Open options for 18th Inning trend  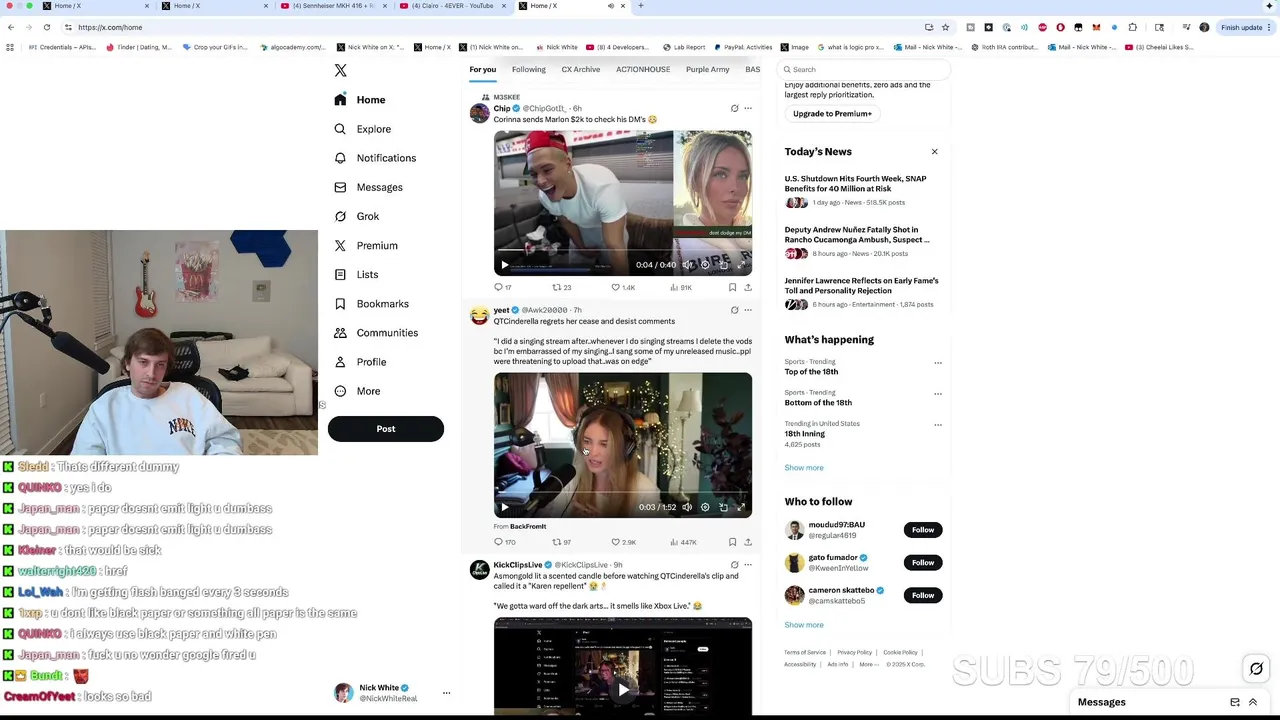click(937, 425)
